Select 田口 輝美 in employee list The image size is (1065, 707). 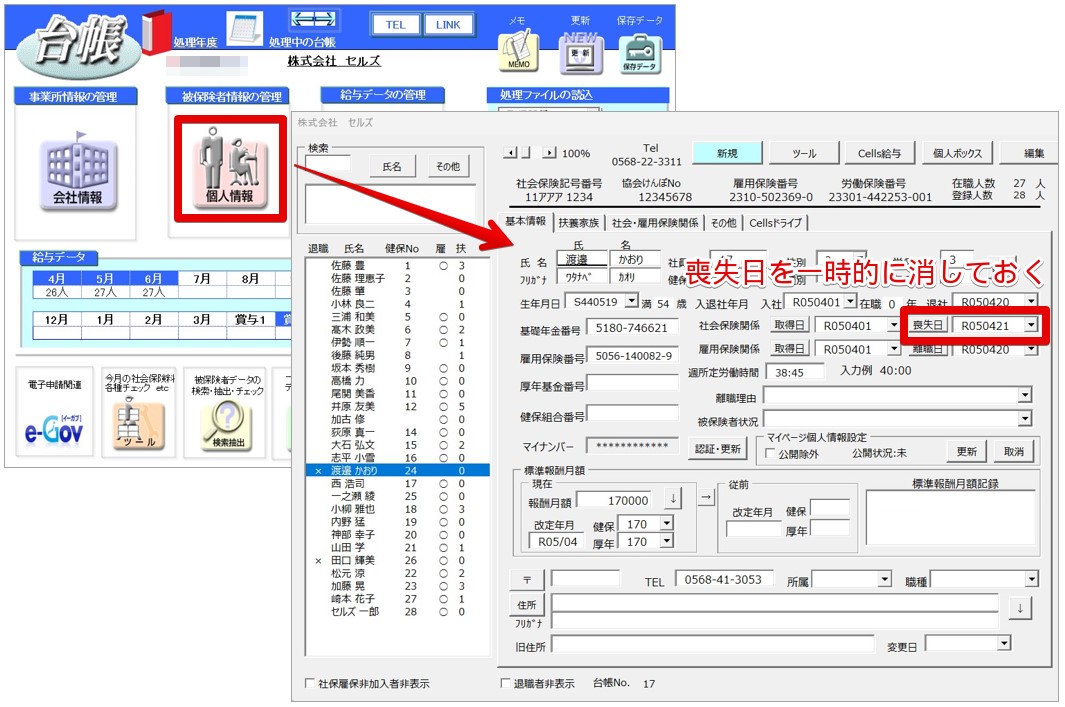pyautogui.click(x=398, y=560)
